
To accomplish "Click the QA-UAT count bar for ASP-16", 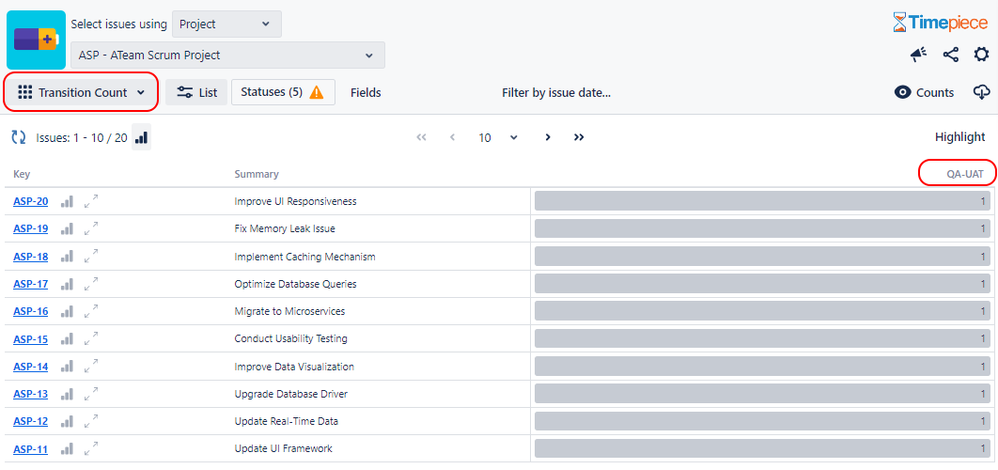I will (763, 311).
